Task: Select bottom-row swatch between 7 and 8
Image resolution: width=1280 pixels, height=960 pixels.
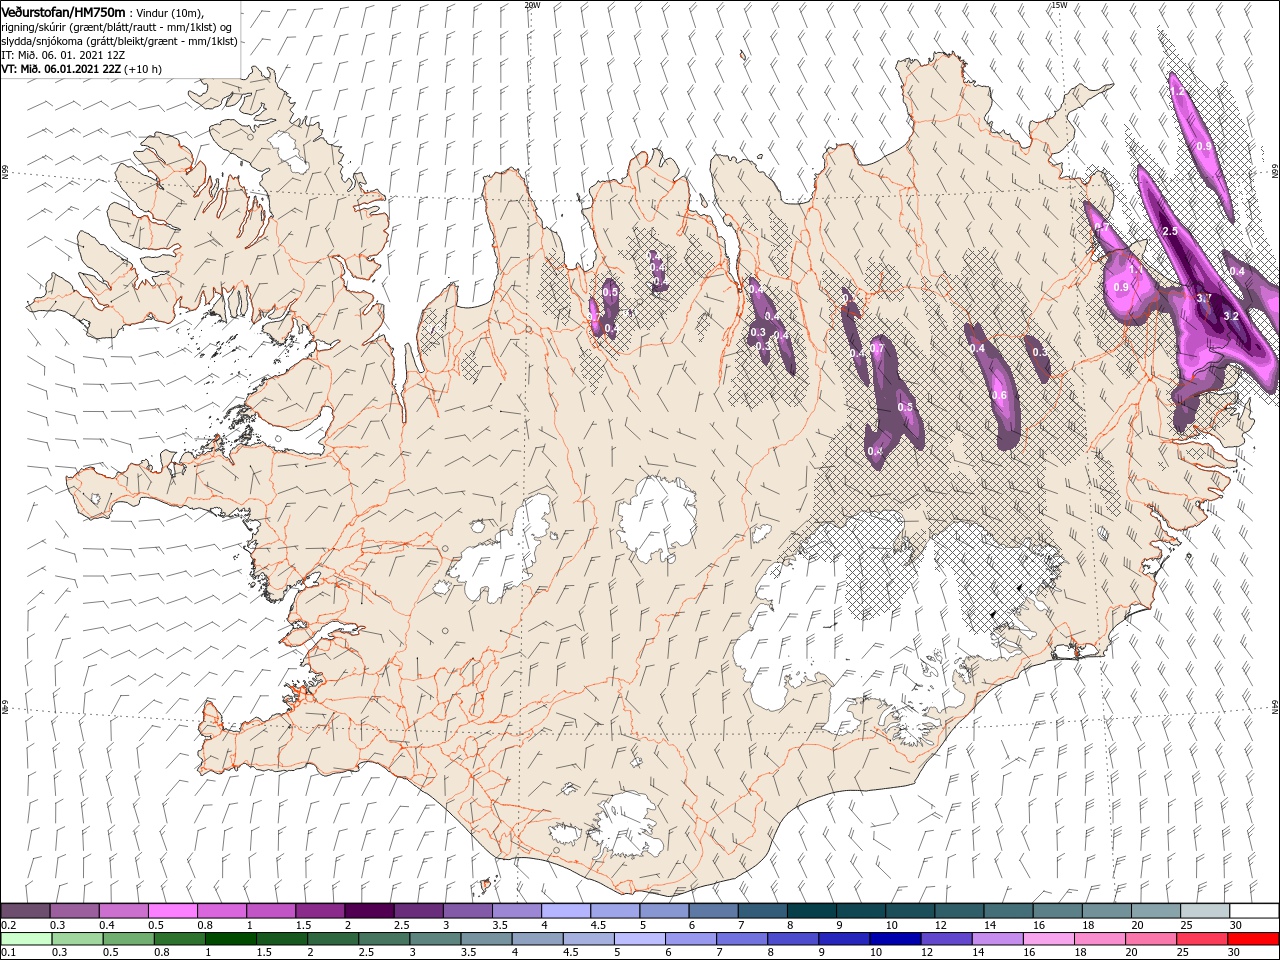Action: point(742,939)
